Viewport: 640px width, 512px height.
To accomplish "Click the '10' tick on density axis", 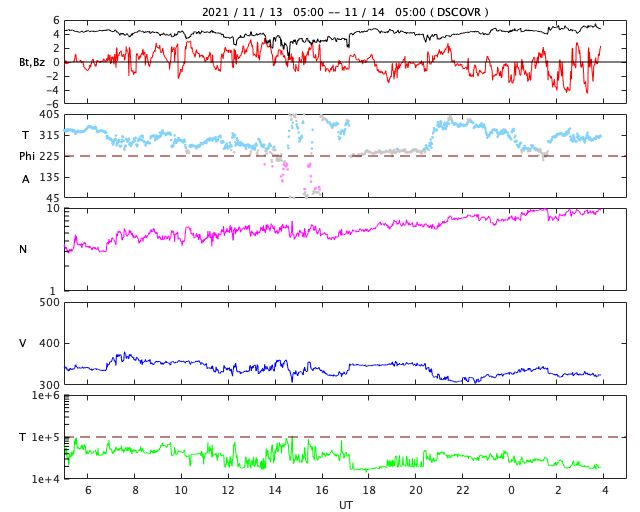I will [53, 209].
